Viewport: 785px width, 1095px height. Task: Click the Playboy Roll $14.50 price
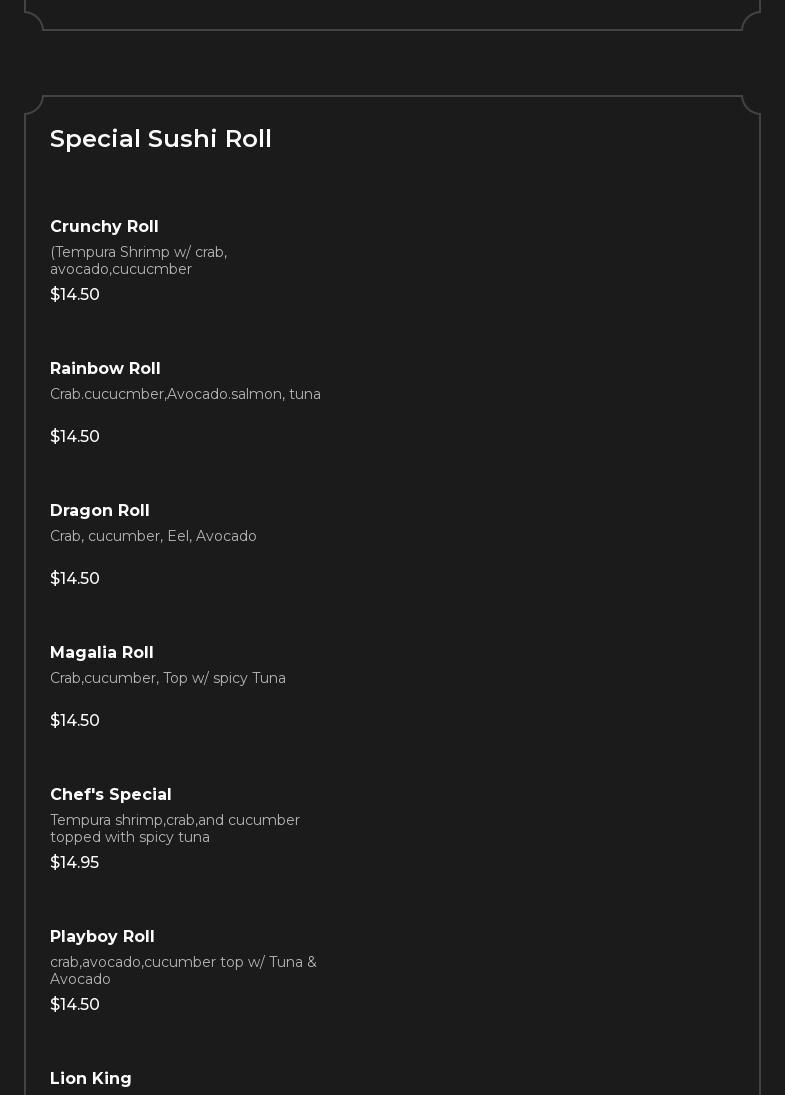pos(75,1005)
